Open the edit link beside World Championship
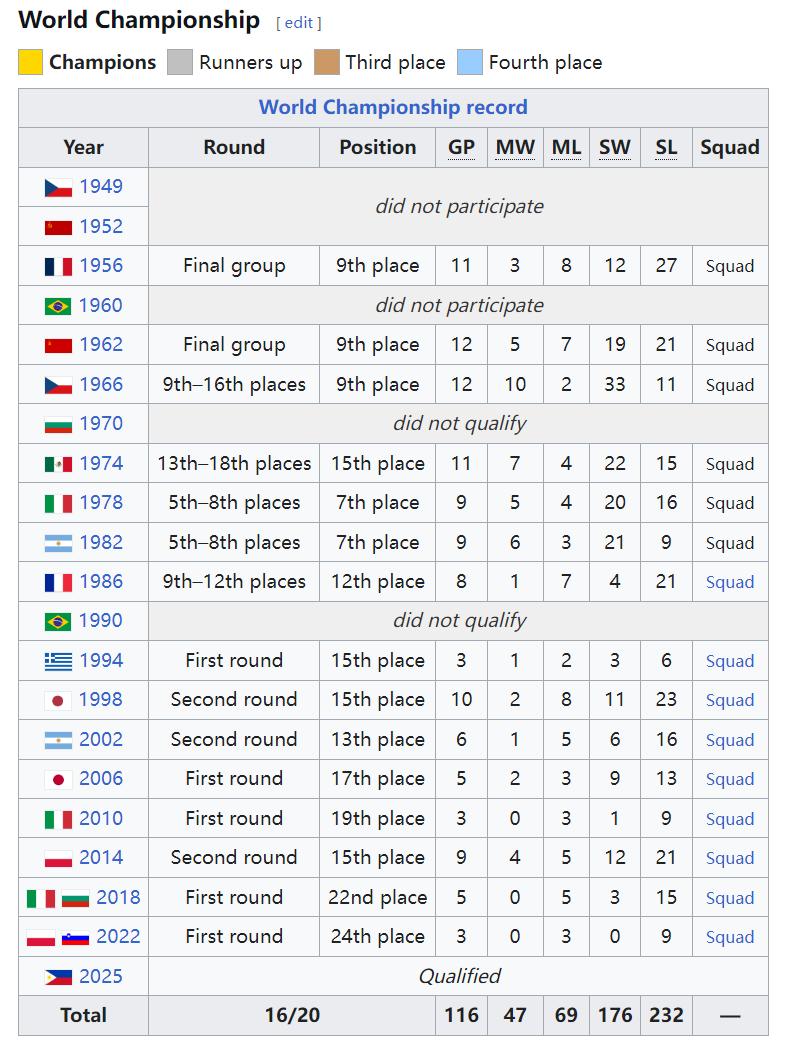 (x=299, y=23)
